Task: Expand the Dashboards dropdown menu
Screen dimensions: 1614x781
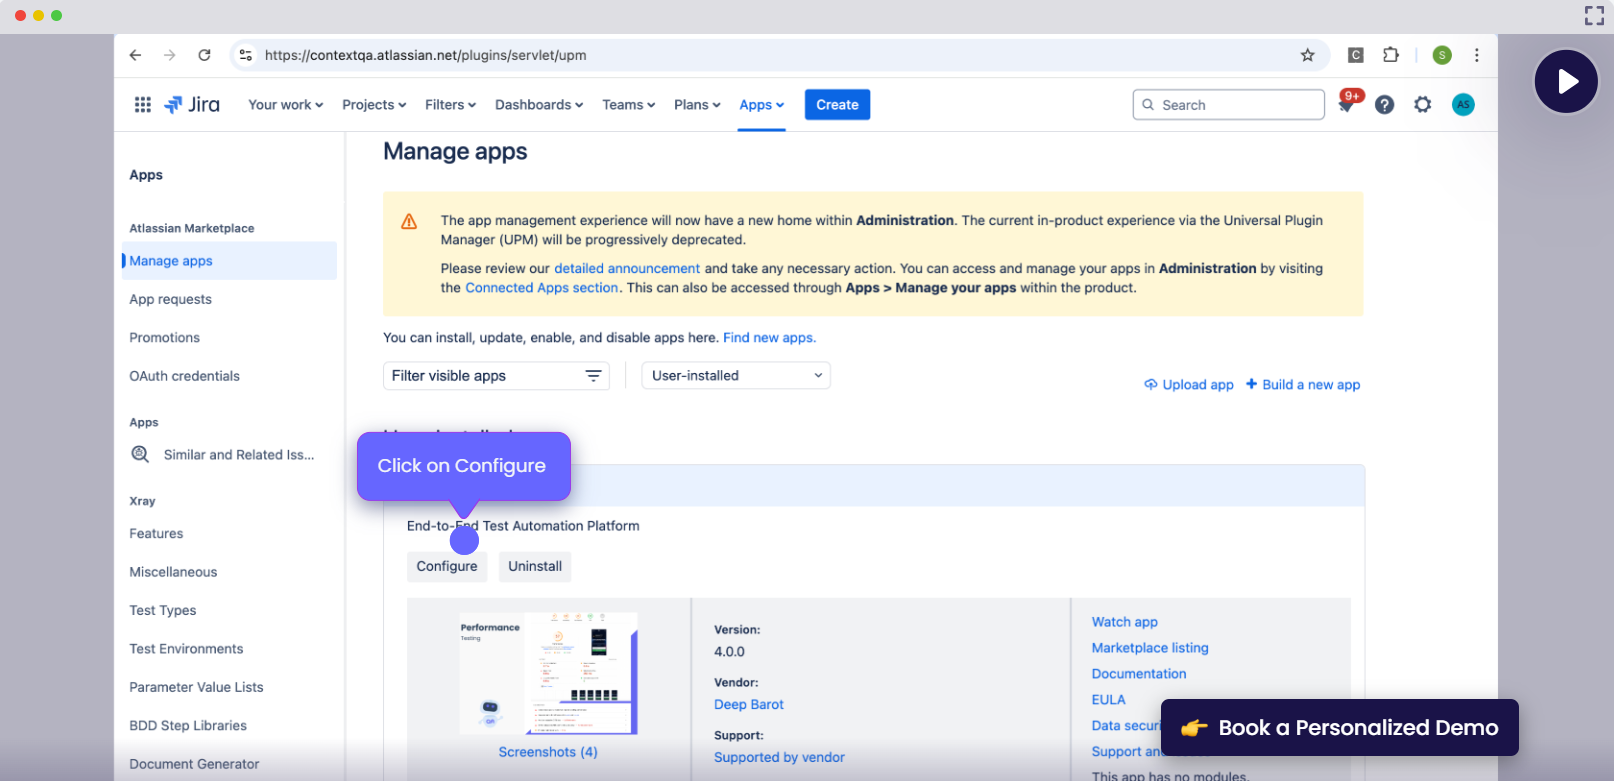Action: tap(538, 105)
